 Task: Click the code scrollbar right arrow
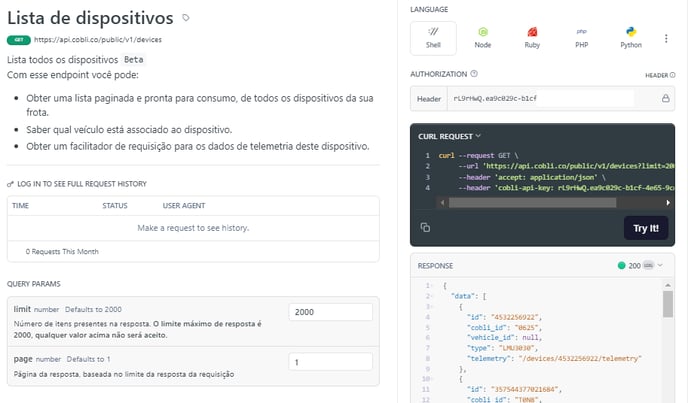667,202
